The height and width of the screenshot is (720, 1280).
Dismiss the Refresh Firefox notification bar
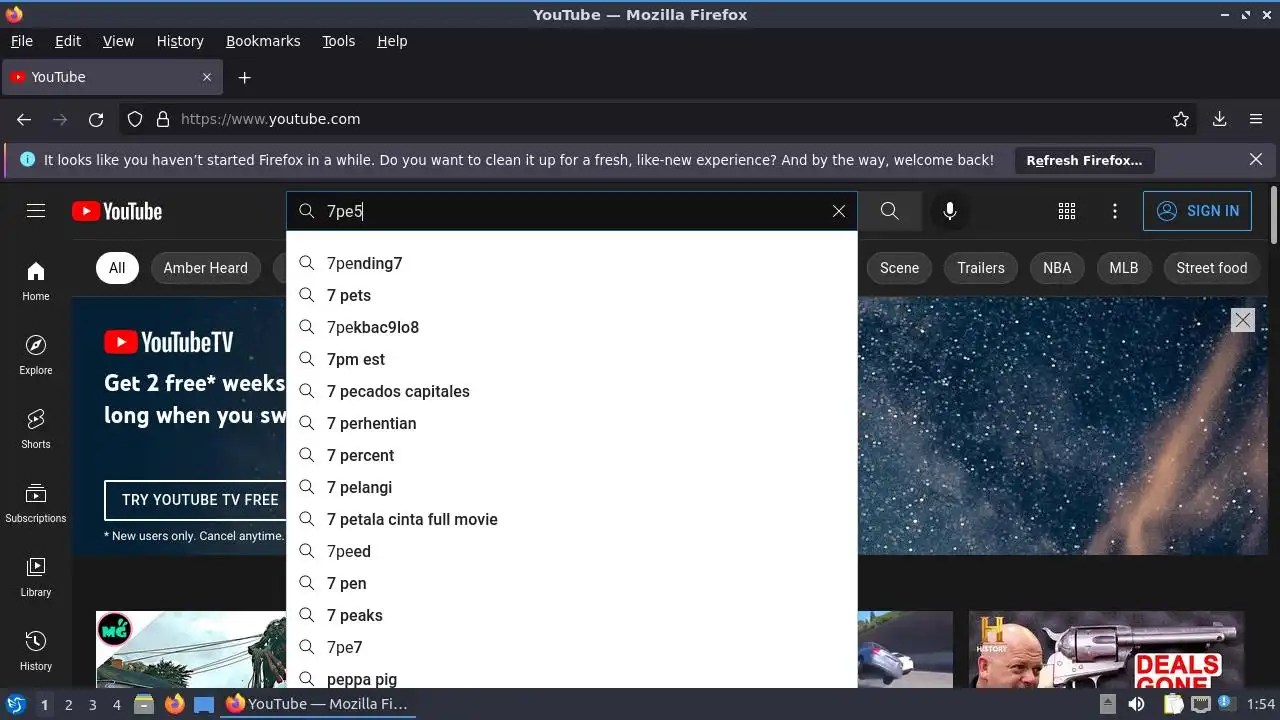pos(1256,160)
